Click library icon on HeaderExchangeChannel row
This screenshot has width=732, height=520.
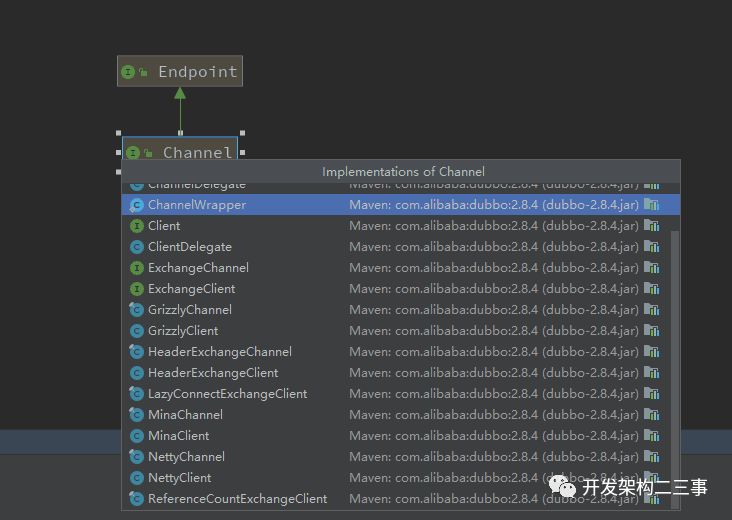[x=652, y=351]
